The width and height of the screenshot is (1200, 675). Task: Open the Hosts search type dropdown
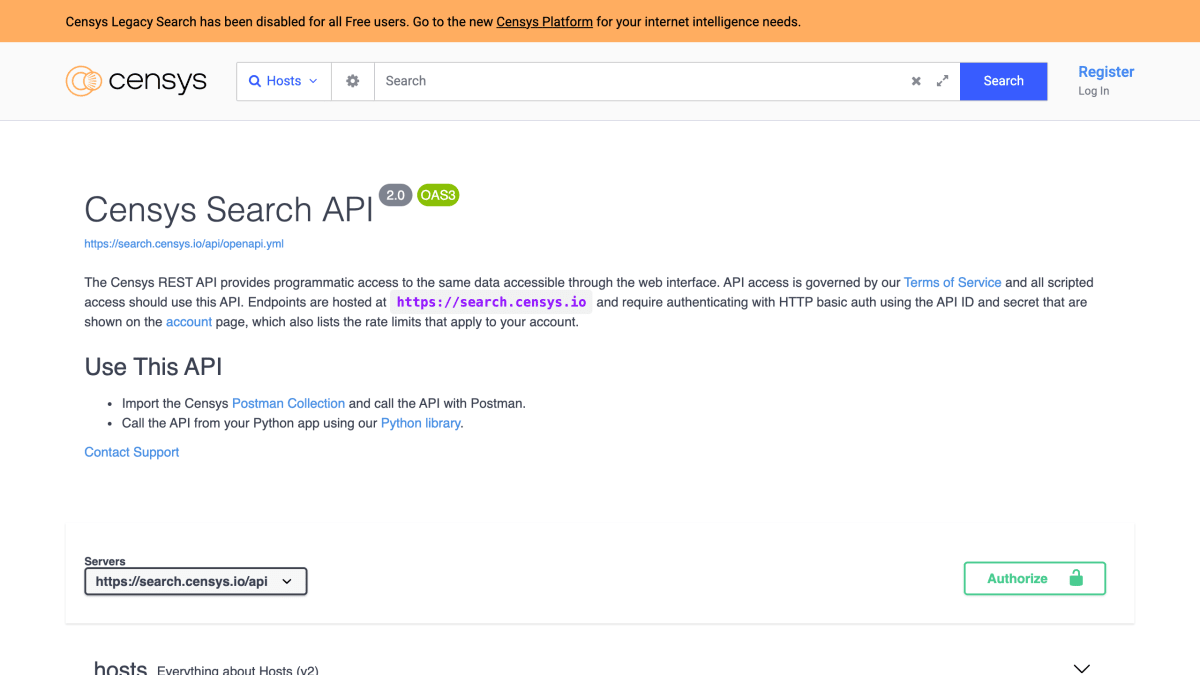coord(284,81)
